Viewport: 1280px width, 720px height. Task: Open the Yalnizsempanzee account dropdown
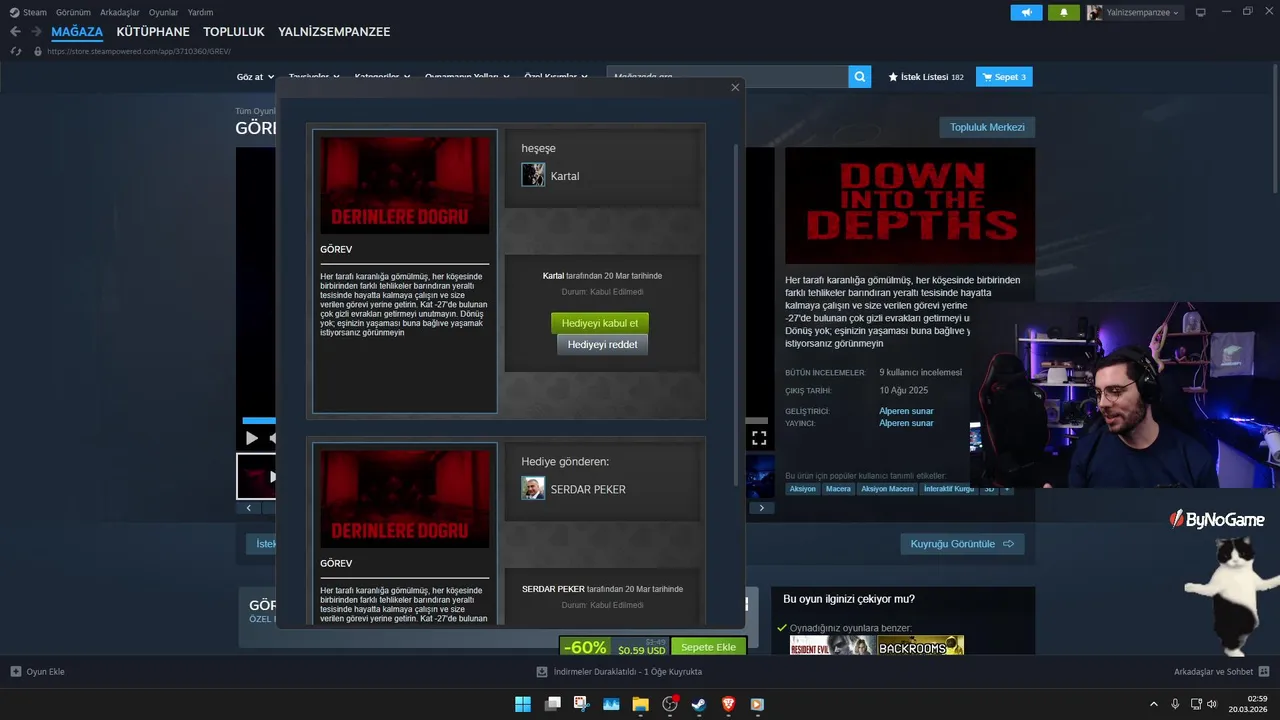[x=1134, y=12]
